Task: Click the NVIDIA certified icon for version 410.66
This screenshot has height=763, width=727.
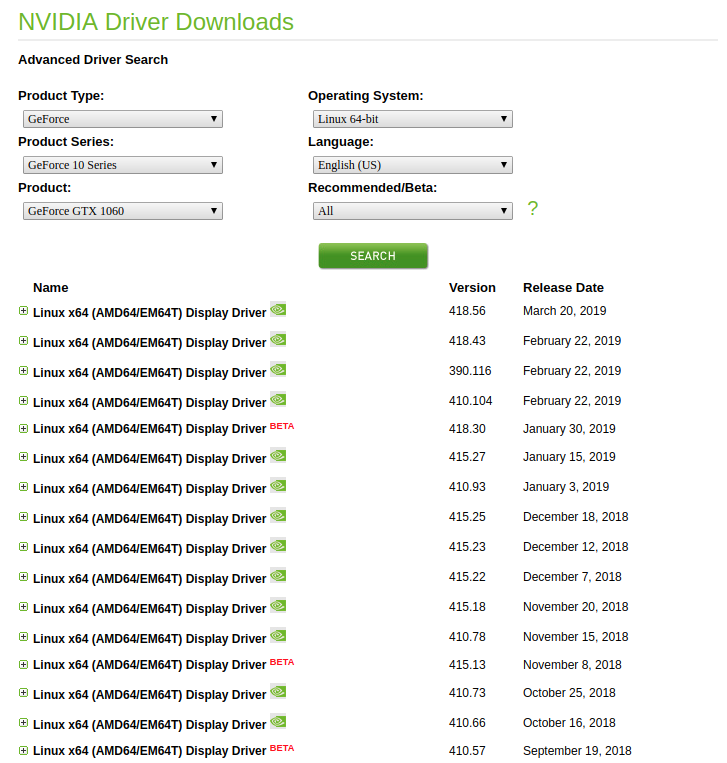Action: (x=278, y=722)
